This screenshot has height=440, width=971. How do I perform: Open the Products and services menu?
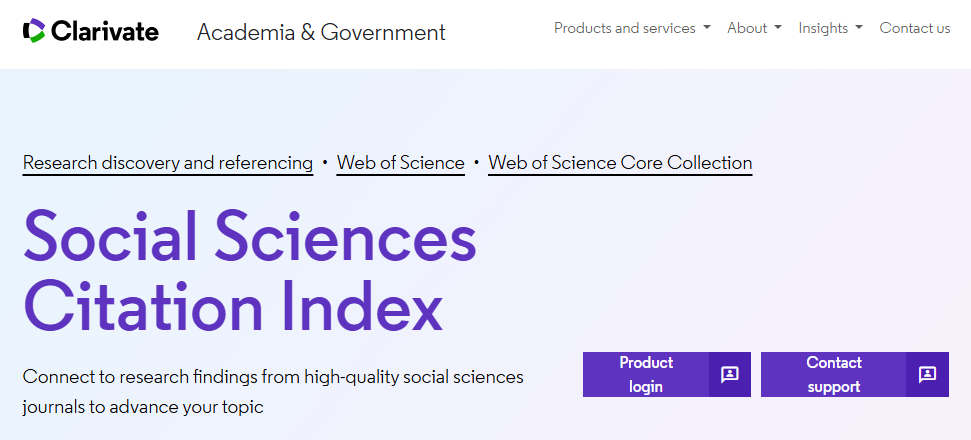(x=624, y=28)
